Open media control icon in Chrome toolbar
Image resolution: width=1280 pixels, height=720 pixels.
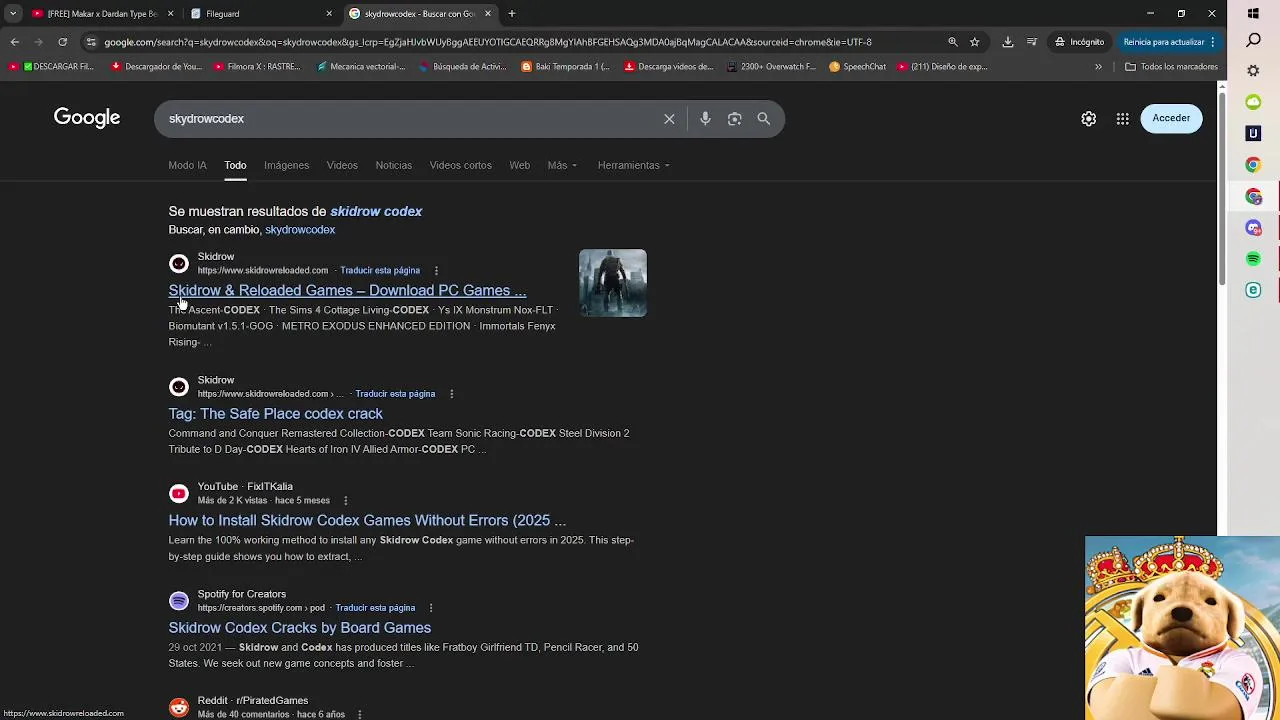(x=1032, y=42)
